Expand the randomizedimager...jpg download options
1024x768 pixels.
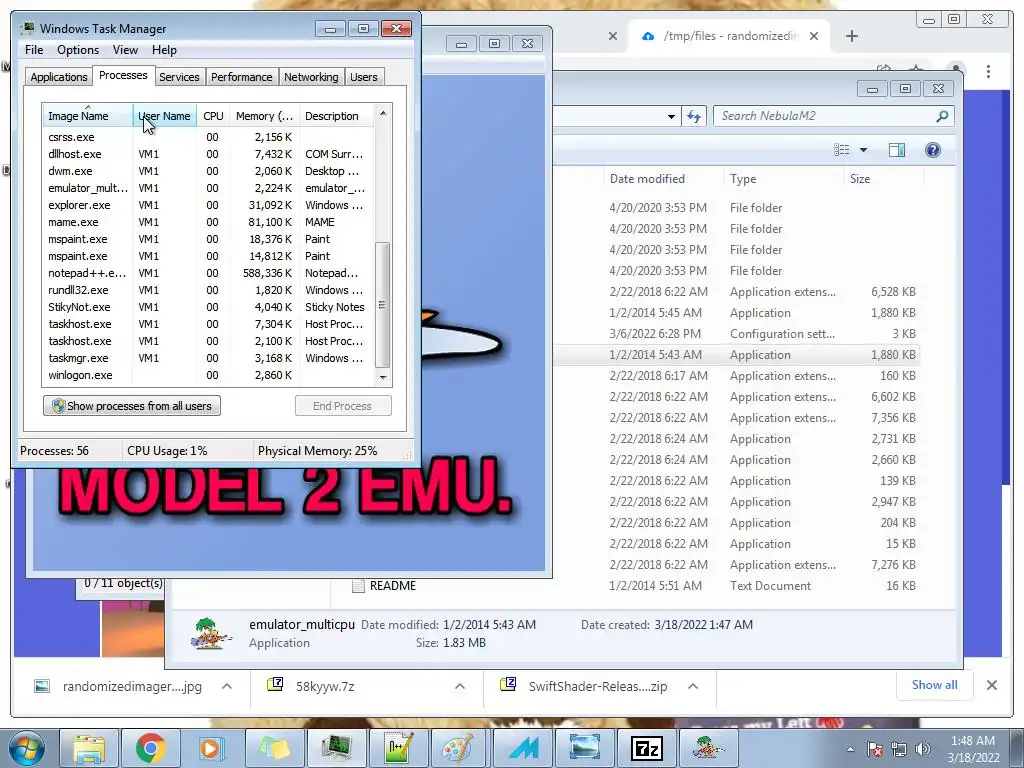(227, 686)
